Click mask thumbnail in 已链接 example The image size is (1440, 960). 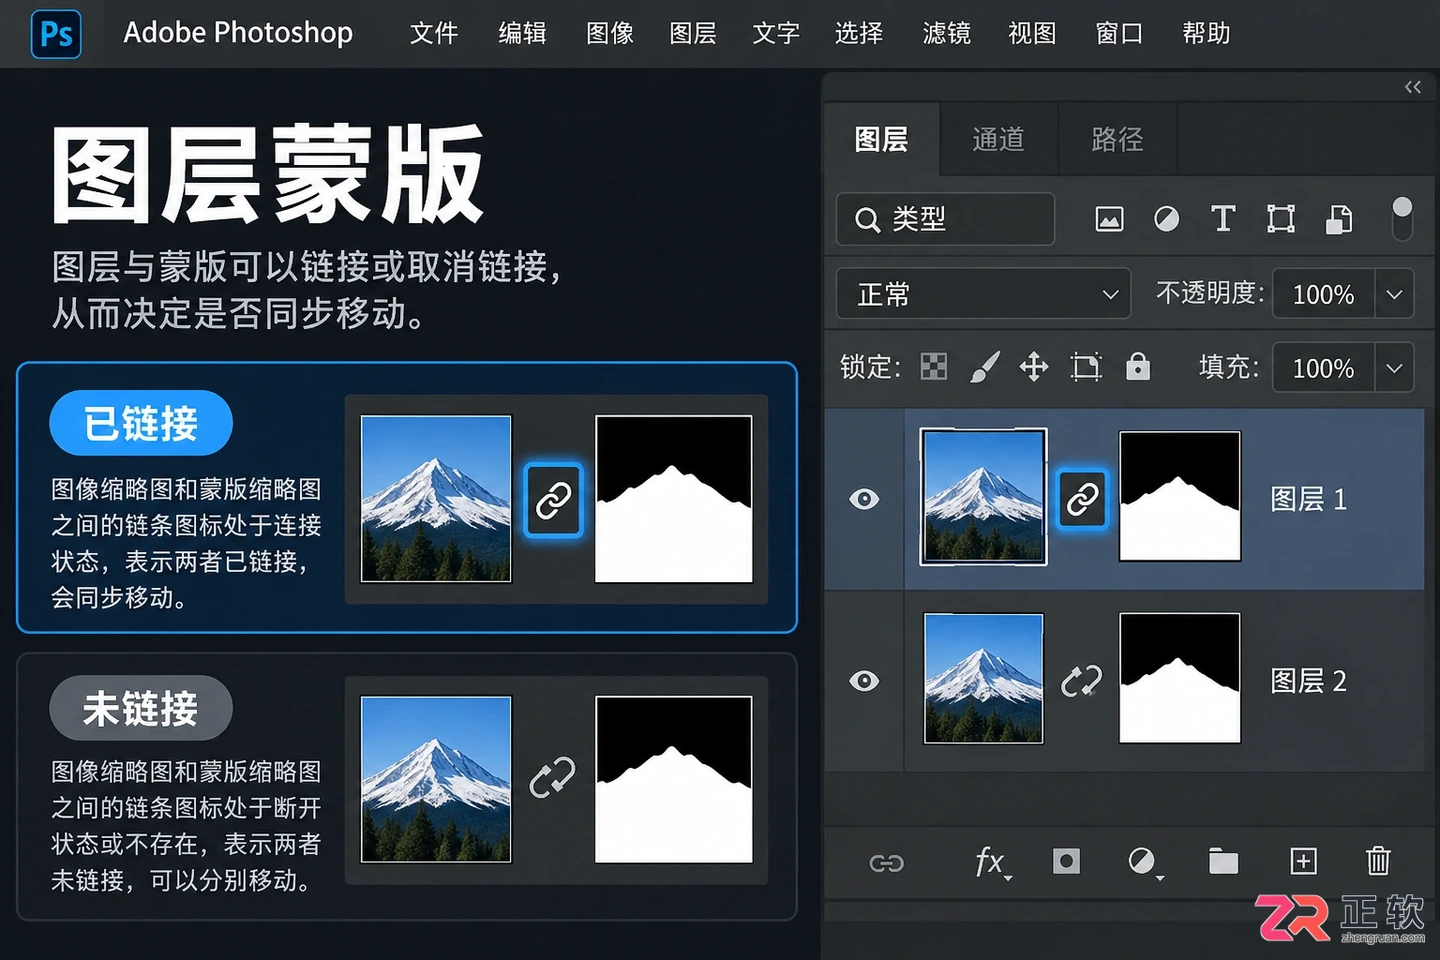pos(673,498)
